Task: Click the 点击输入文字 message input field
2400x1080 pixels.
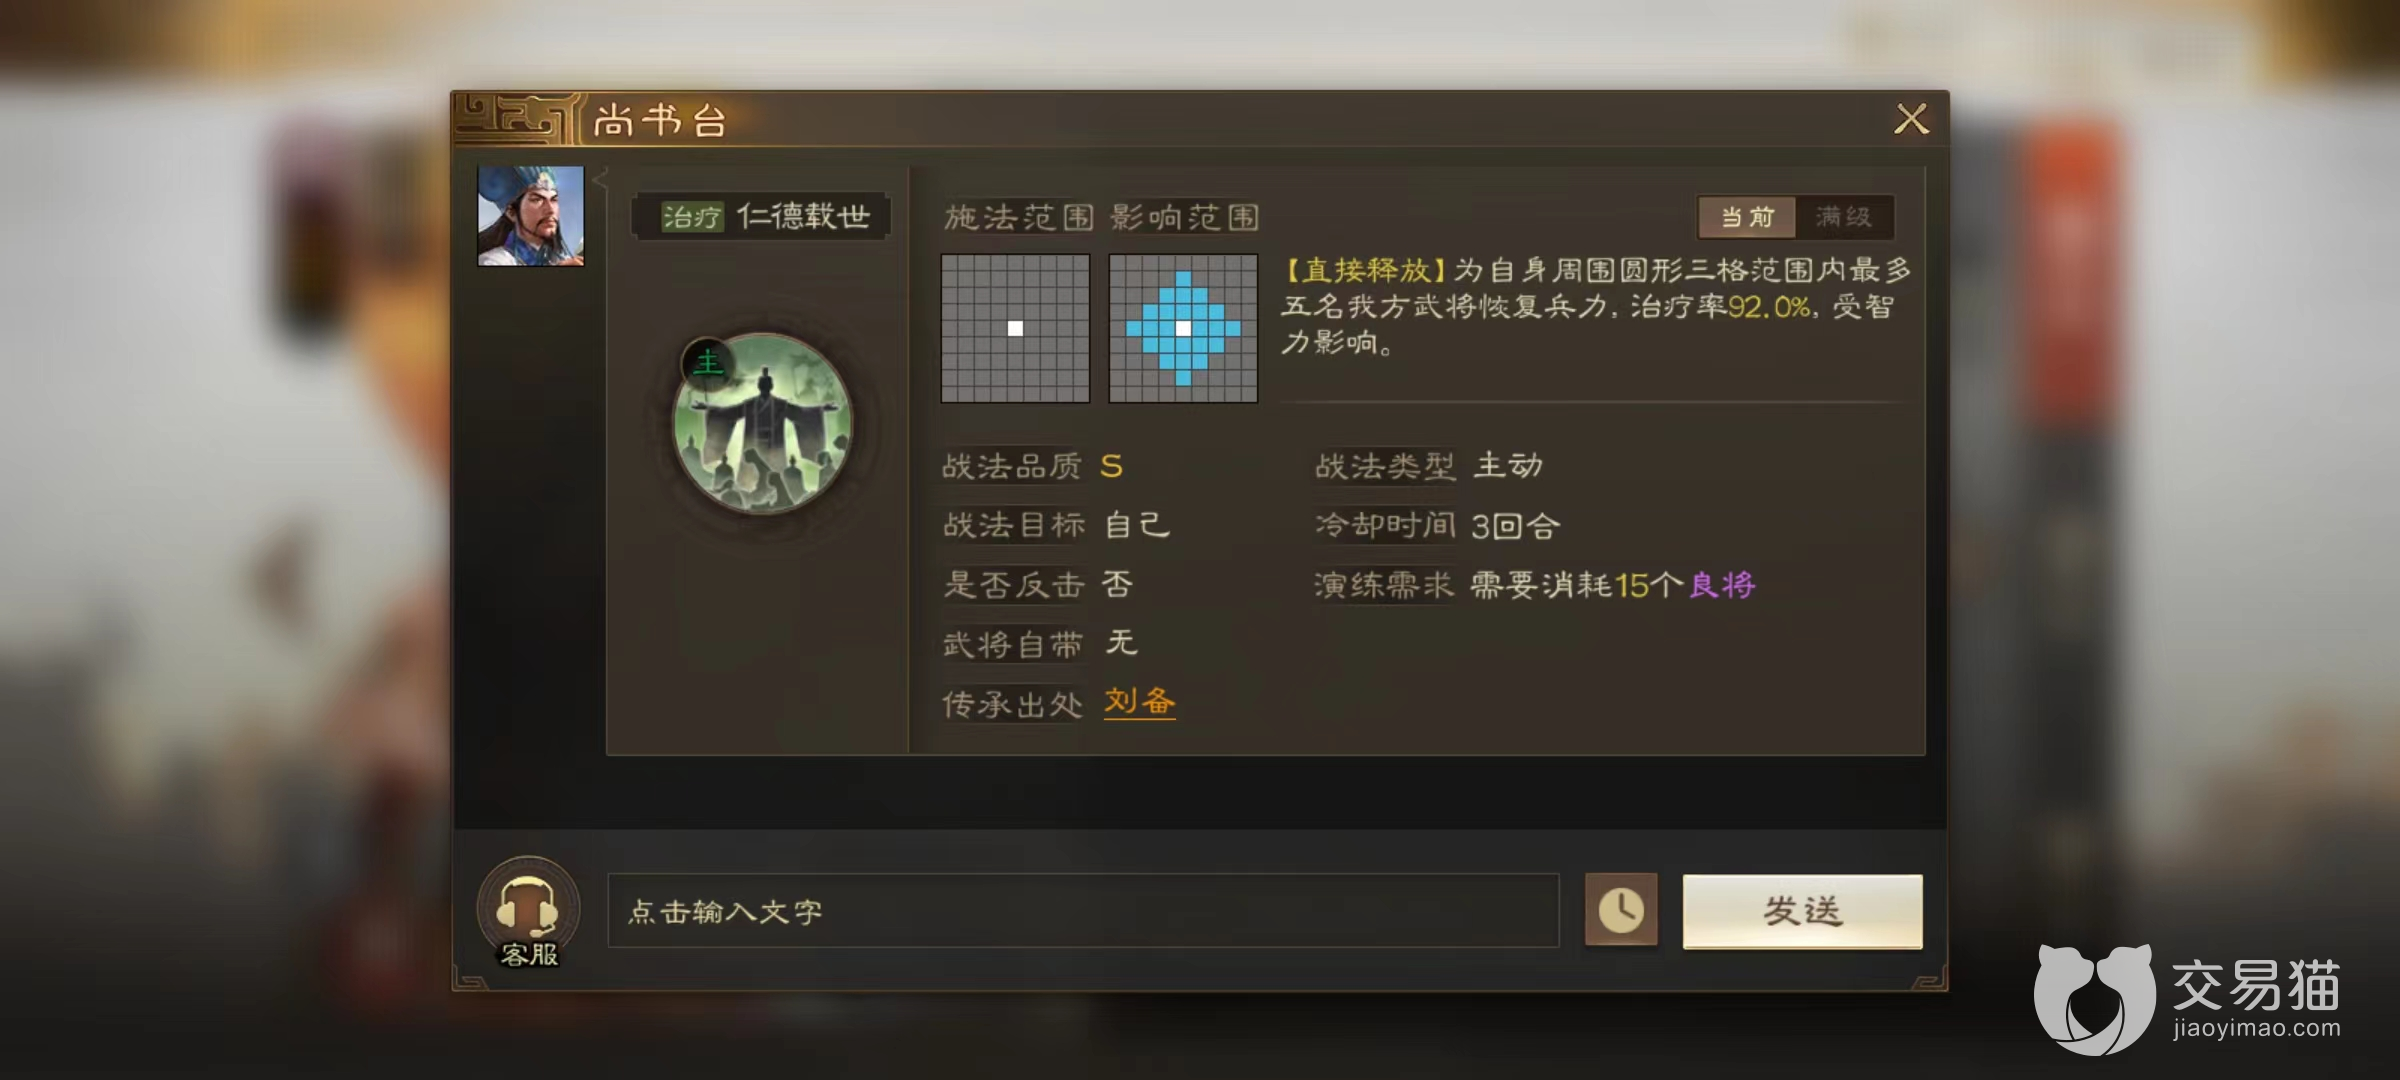Action: 1083,911
